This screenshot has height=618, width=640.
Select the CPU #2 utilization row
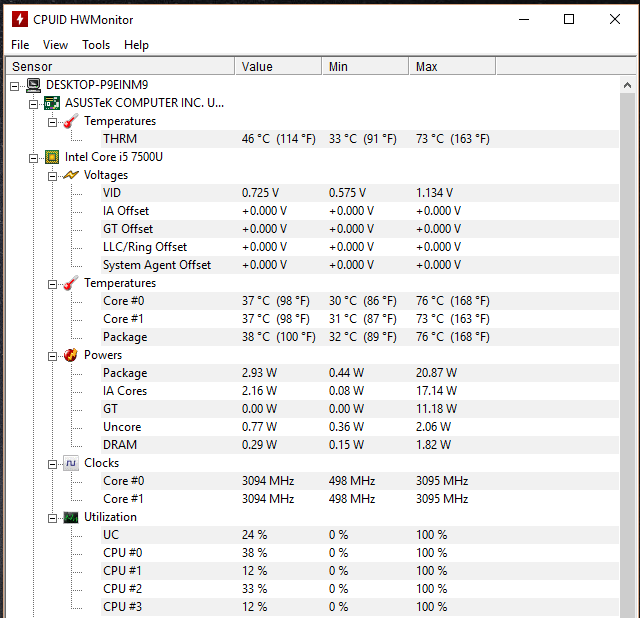[x=360, y=589]
